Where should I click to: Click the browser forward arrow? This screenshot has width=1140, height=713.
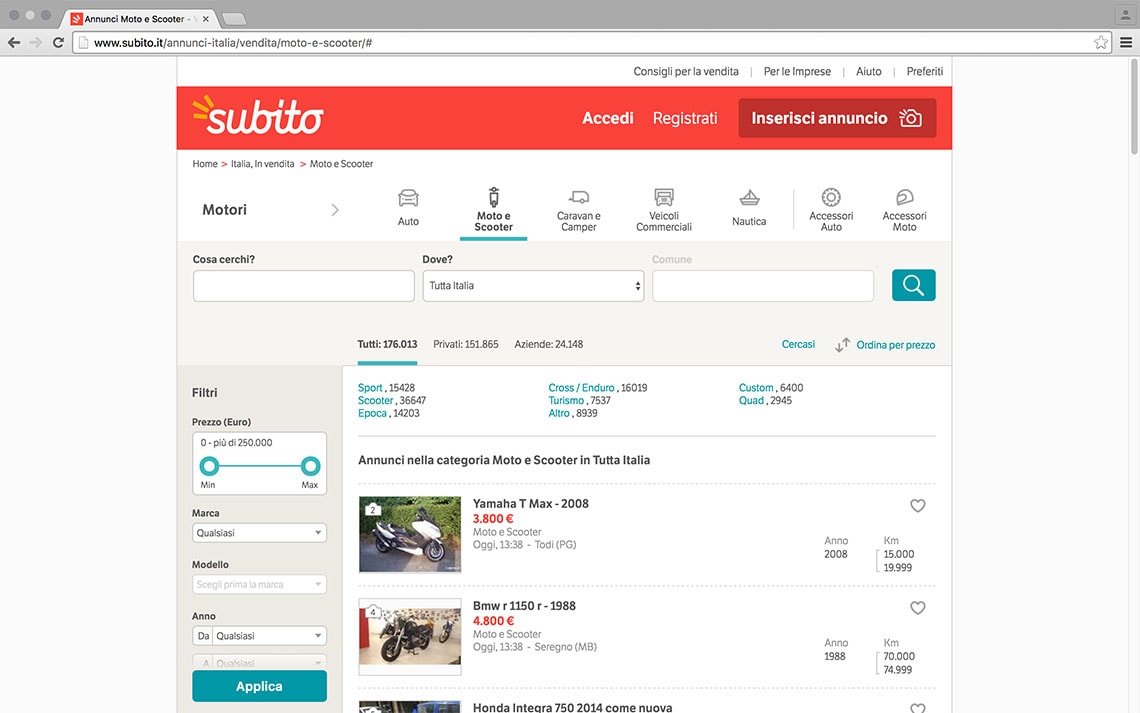(36, 42)
